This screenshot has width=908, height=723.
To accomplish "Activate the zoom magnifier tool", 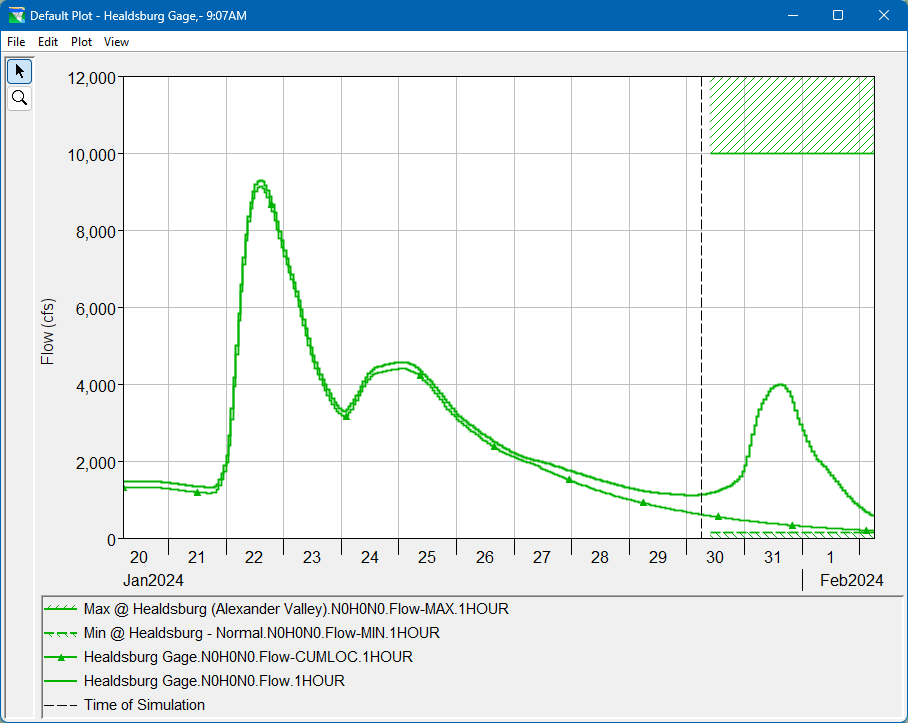I will coord(20,98).
